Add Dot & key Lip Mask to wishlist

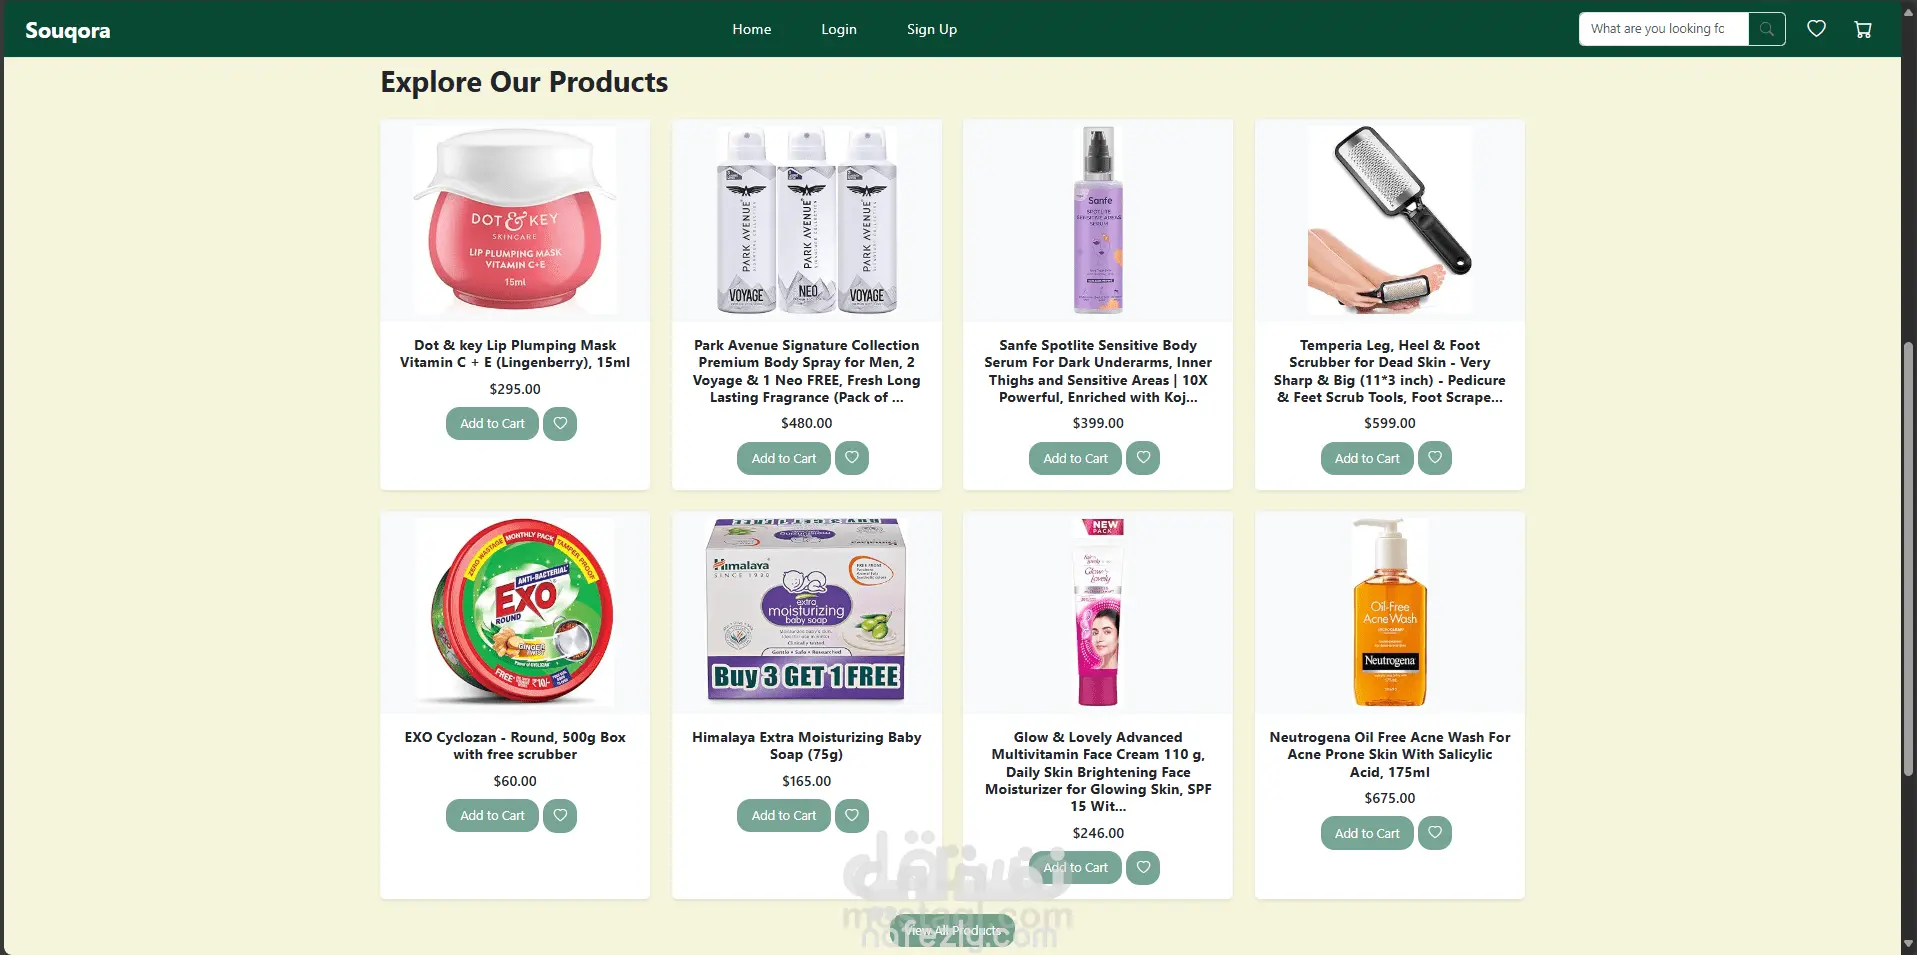click(560, 423)
